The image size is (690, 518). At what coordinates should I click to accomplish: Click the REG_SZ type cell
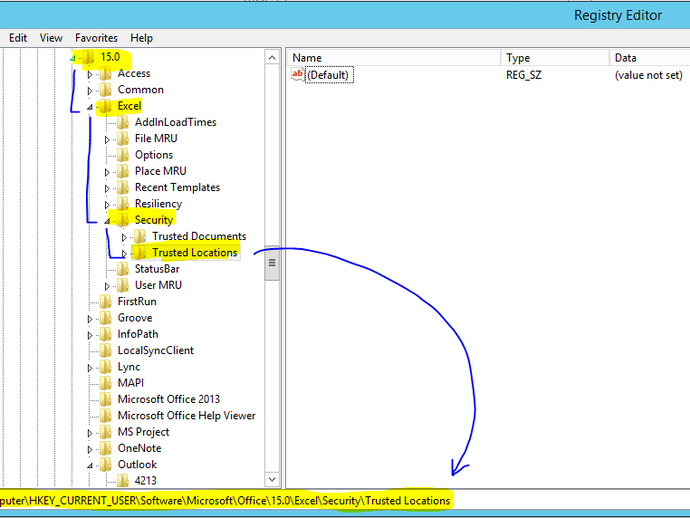click(x=524, y=75)
